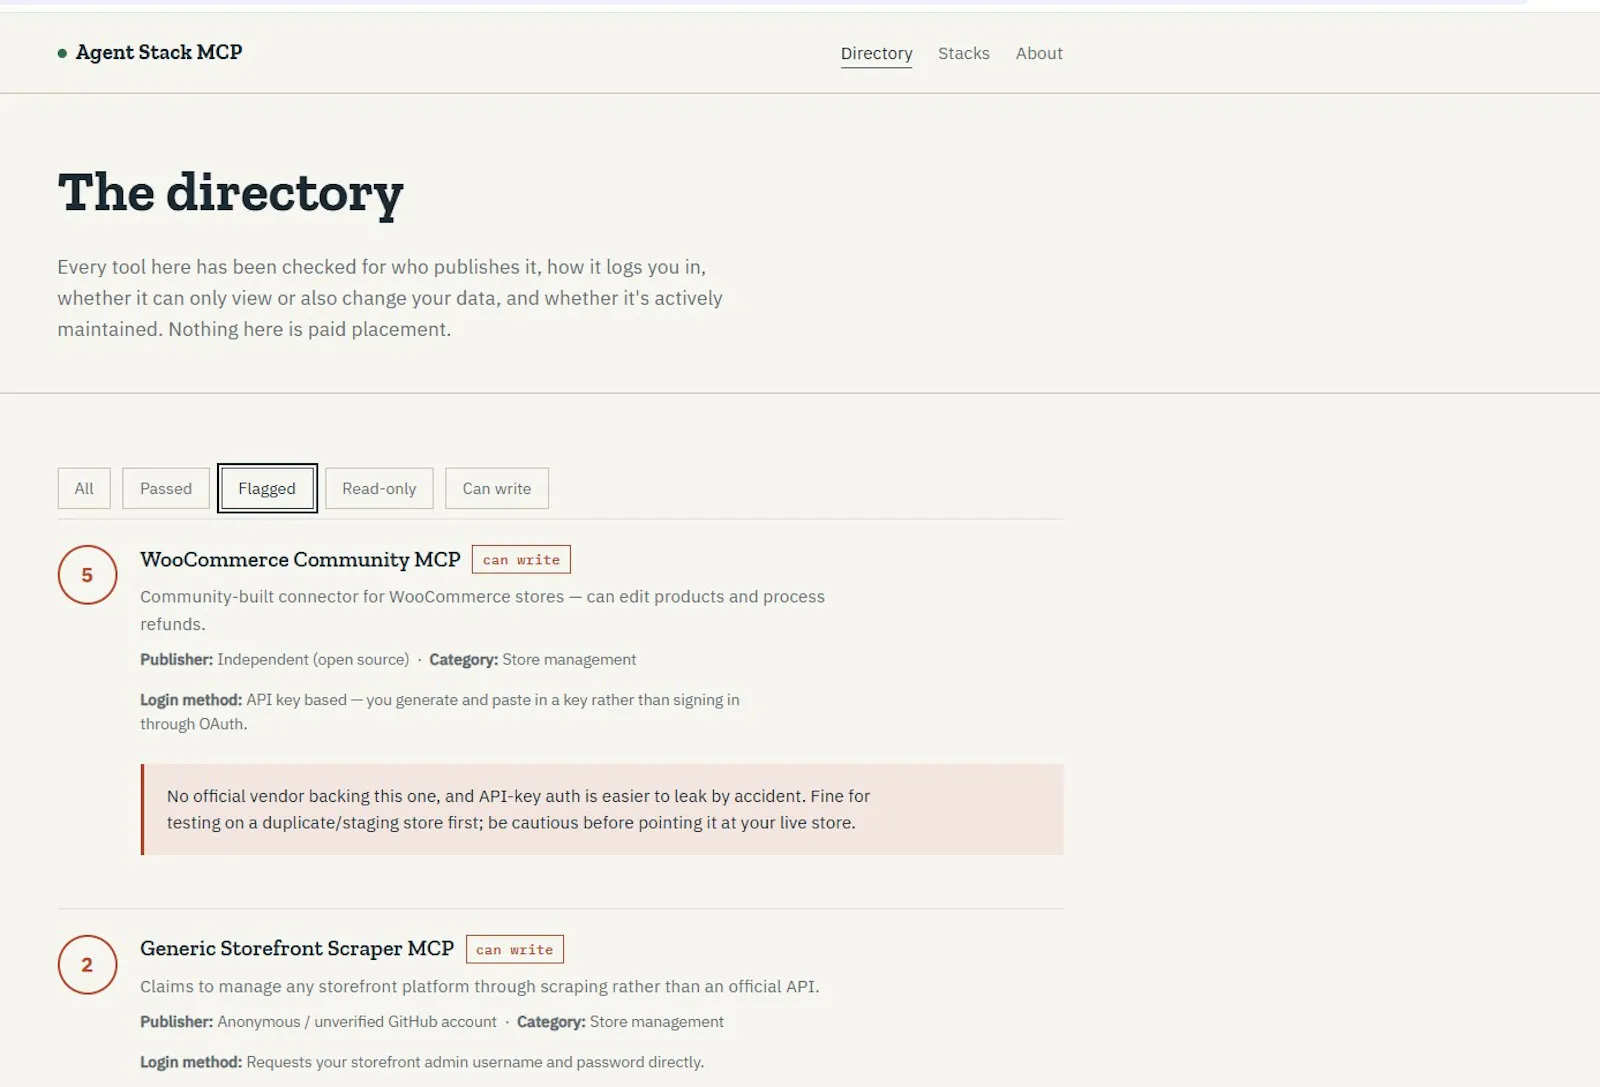1600x1087 pixels.
Task: Click WooCommerce 'Login method: API key based' text
Action: point(440,712)
